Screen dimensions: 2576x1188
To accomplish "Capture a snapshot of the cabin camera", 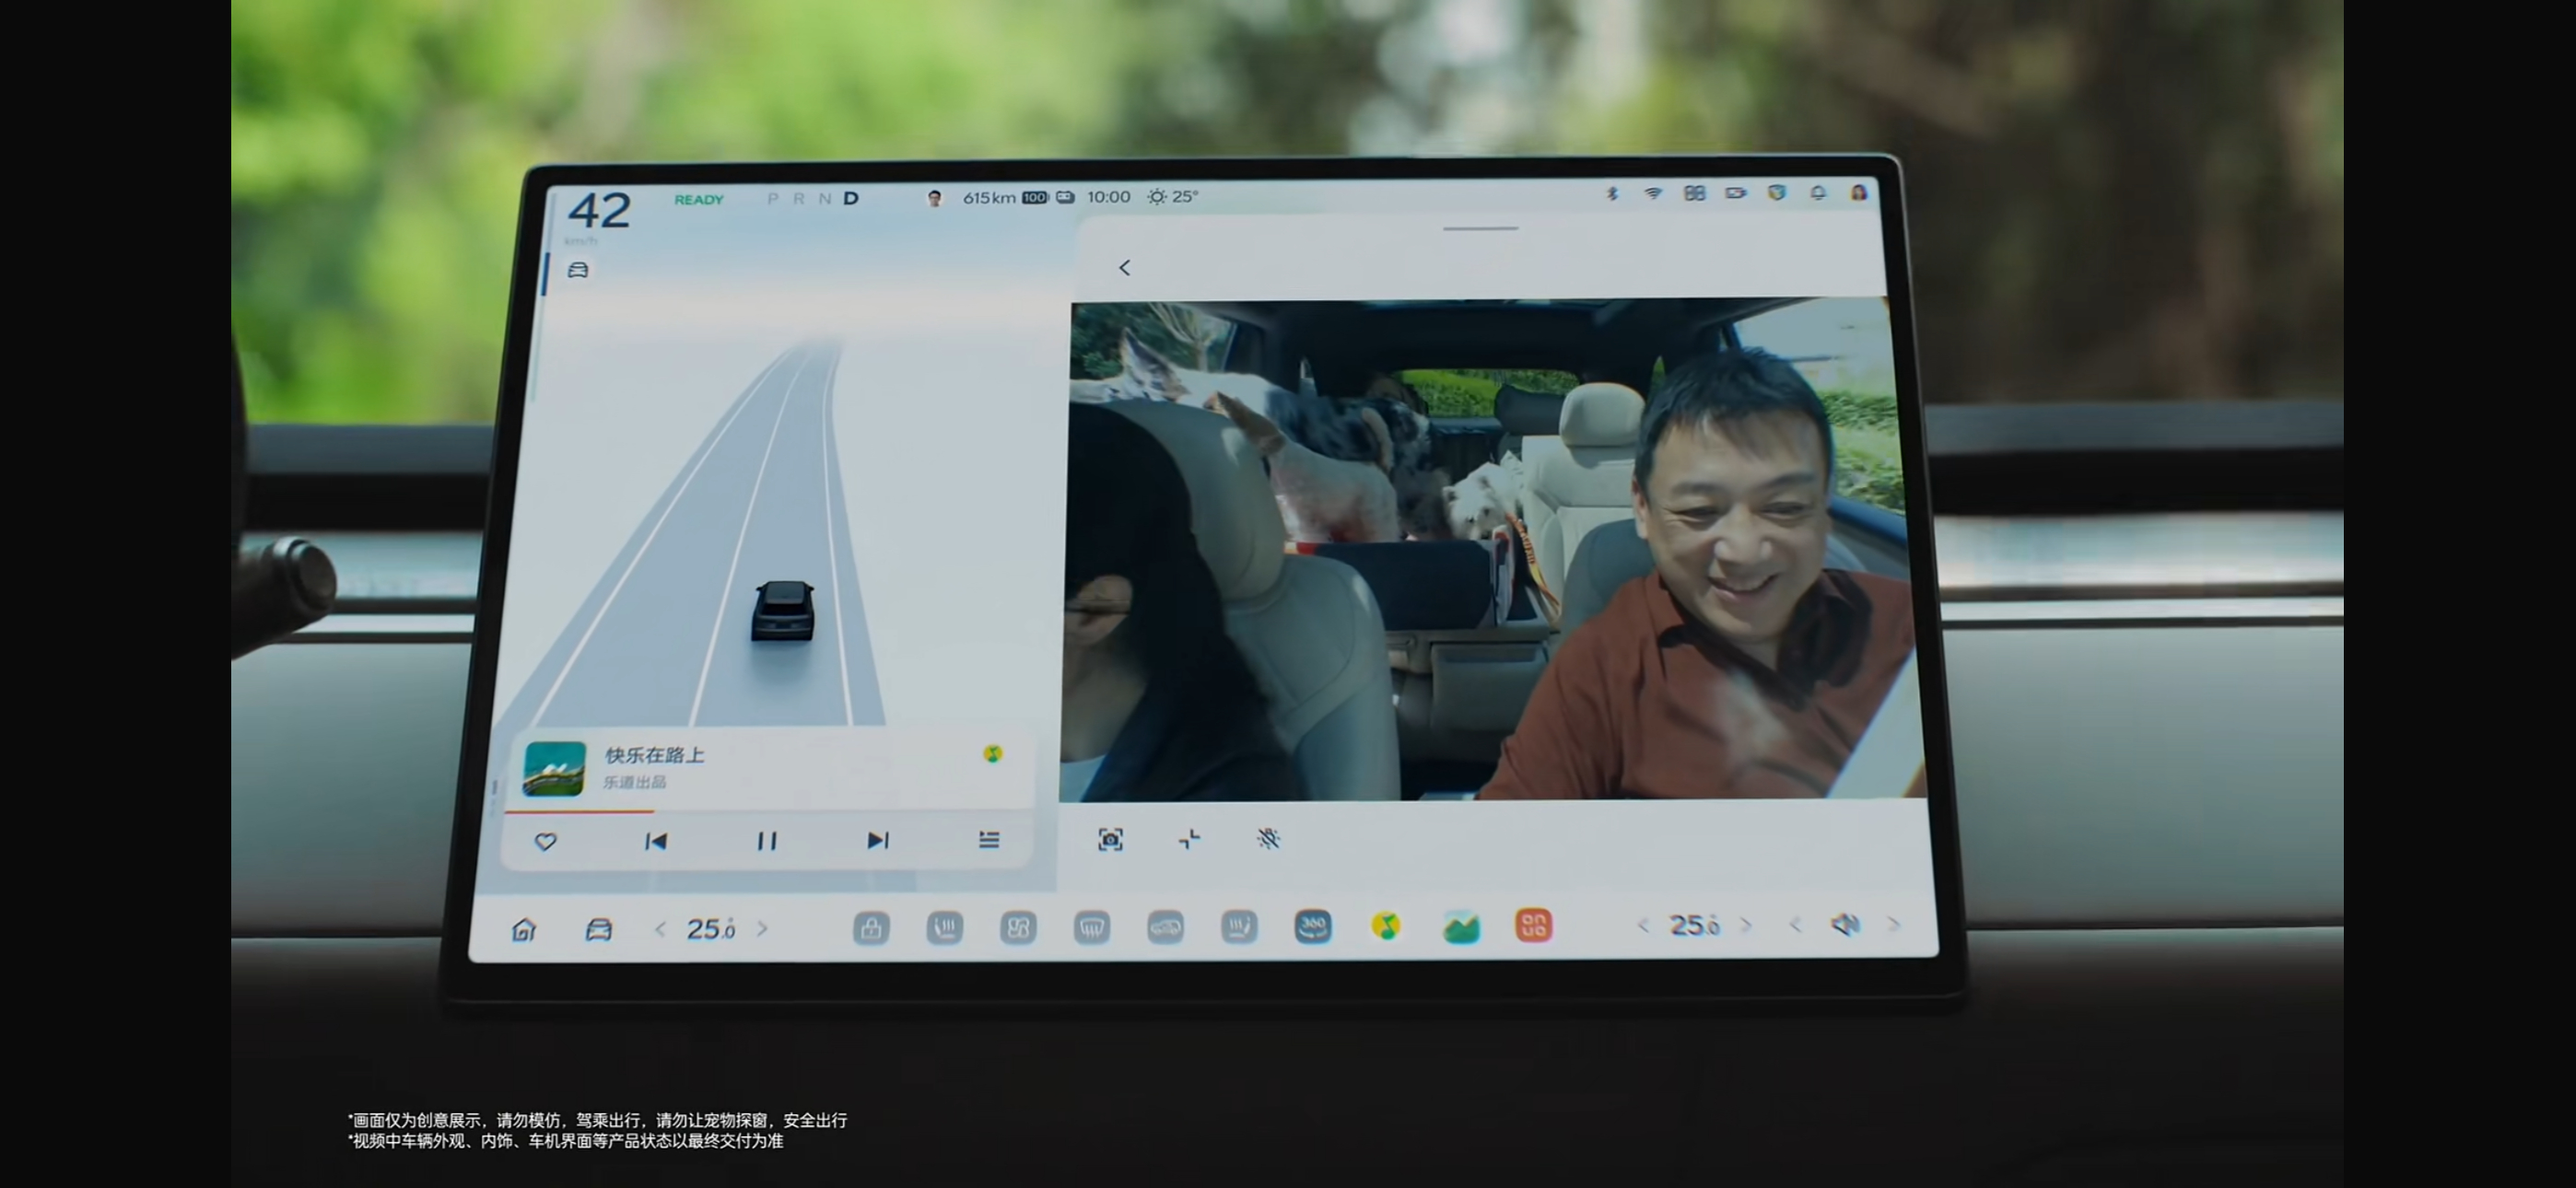I will (1110, 839).
